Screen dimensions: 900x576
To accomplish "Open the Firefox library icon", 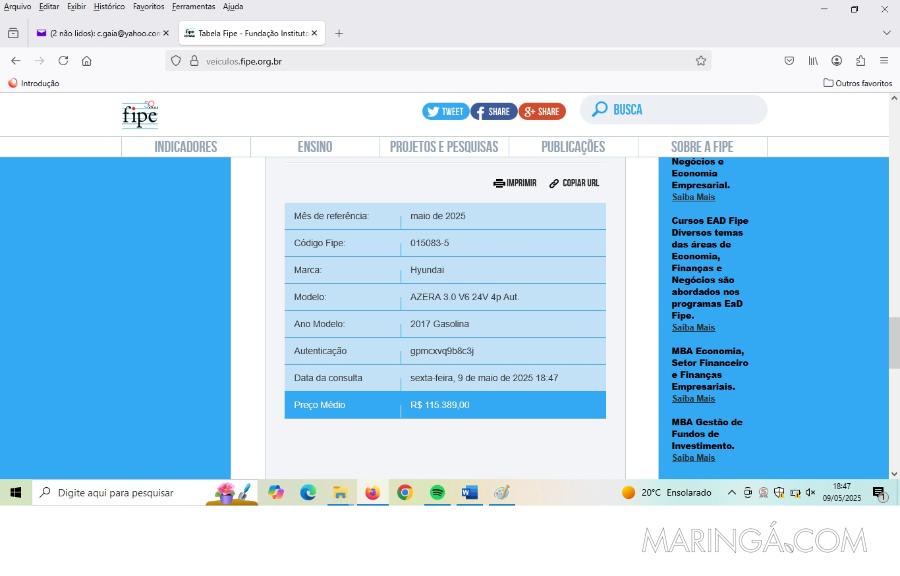I will tap(813, 61).
